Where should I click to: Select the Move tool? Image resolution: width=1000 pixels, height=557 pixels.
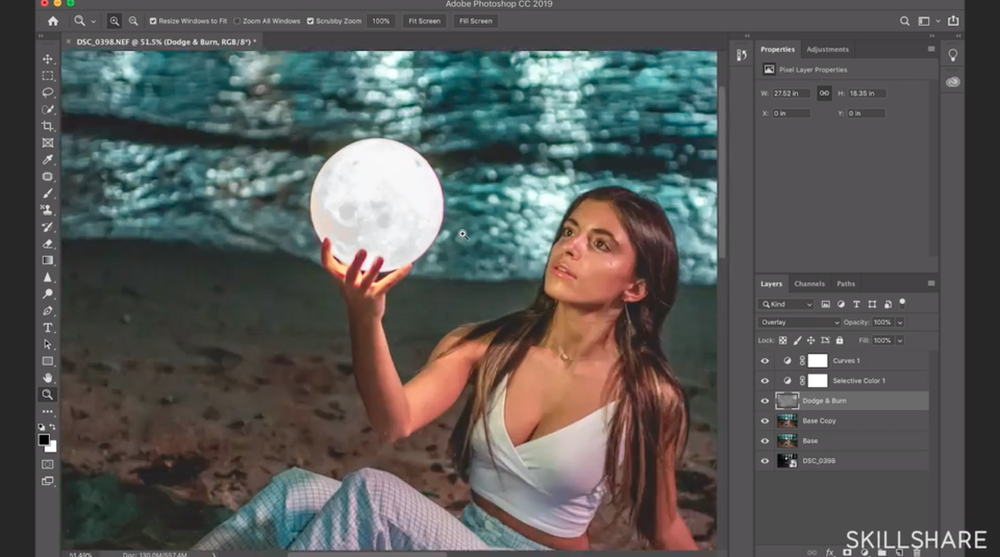point(47,59)
